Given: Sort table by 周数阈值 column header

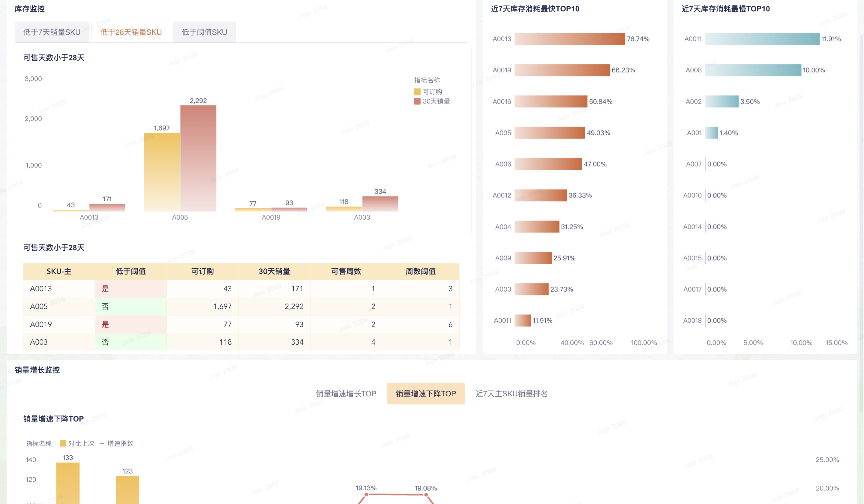Looking at the screenshot, I should pos(420,271).
